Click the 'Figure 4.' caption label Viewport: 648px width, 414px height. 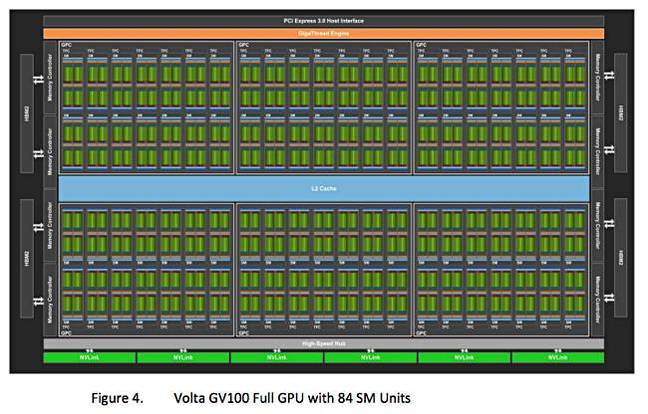pos(117,398)
